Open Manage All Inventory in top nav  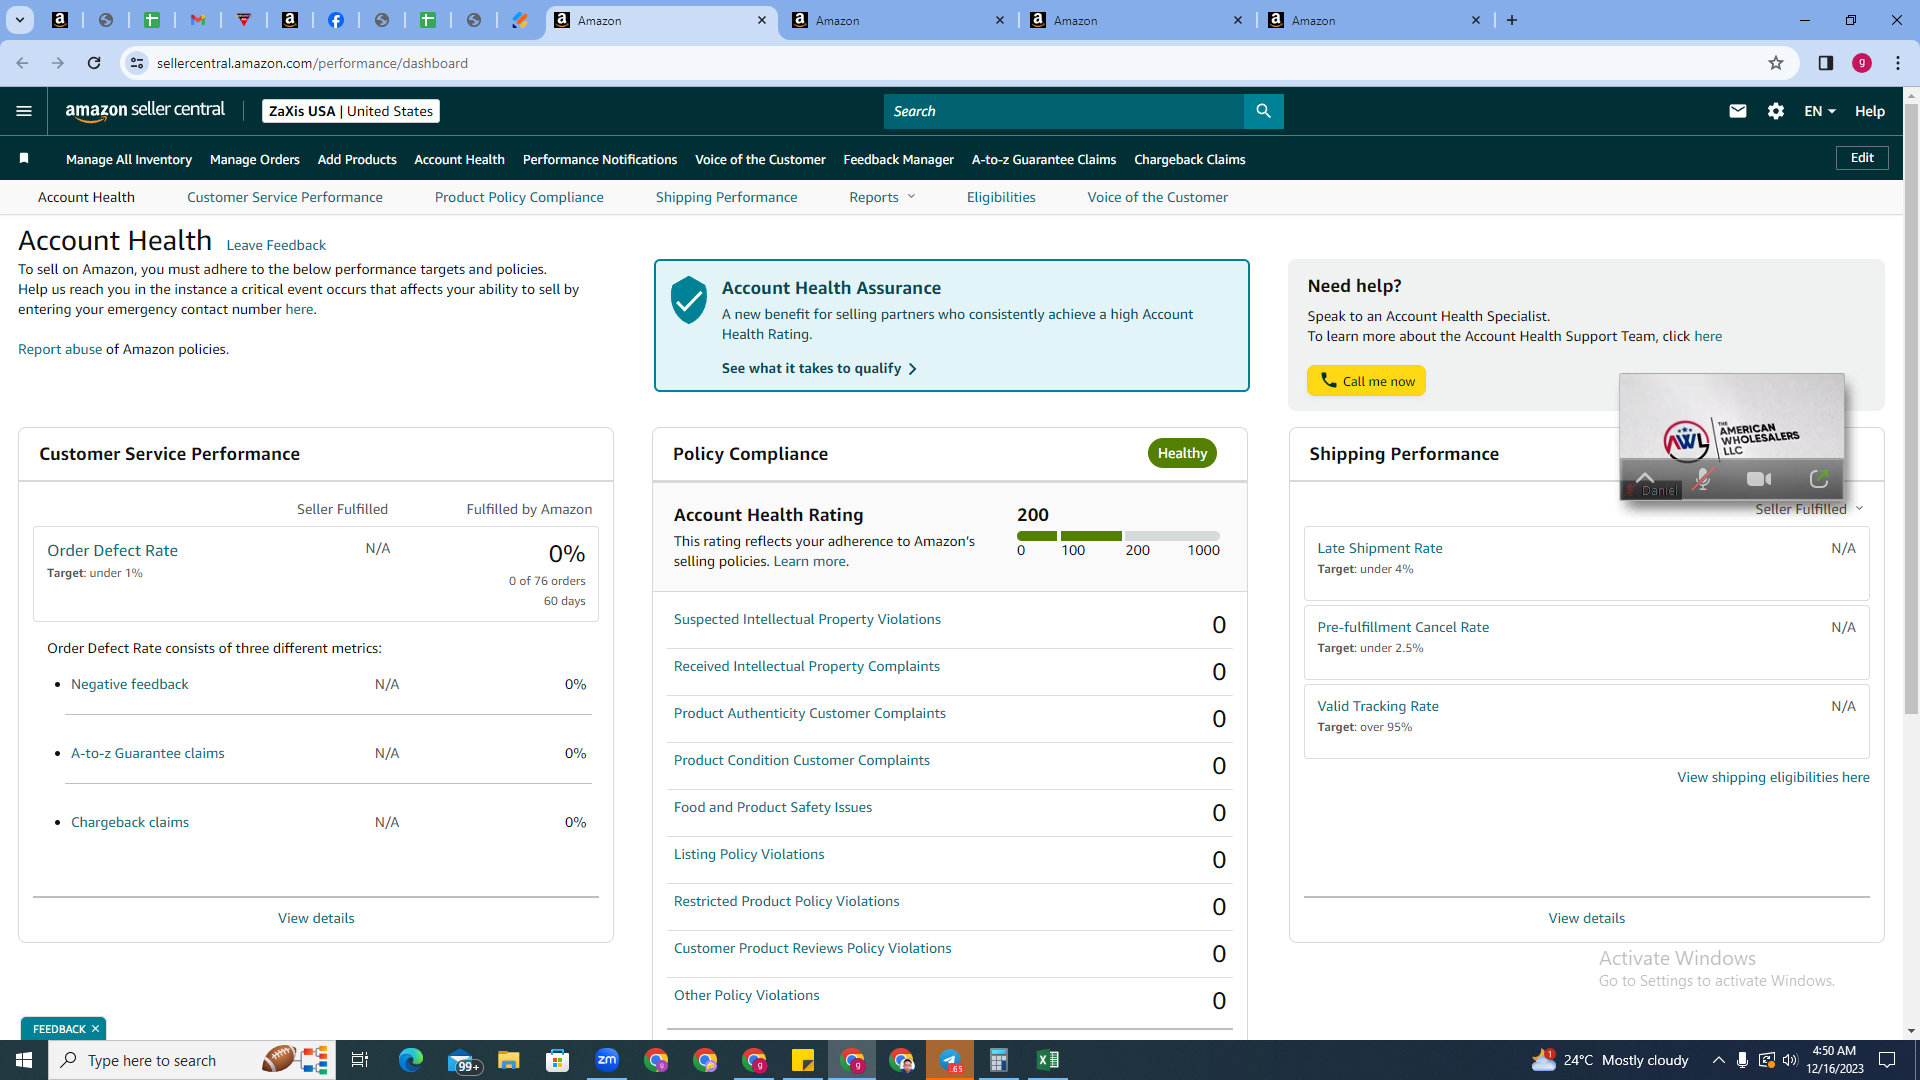pyautogui.click(x=129, y=159)
